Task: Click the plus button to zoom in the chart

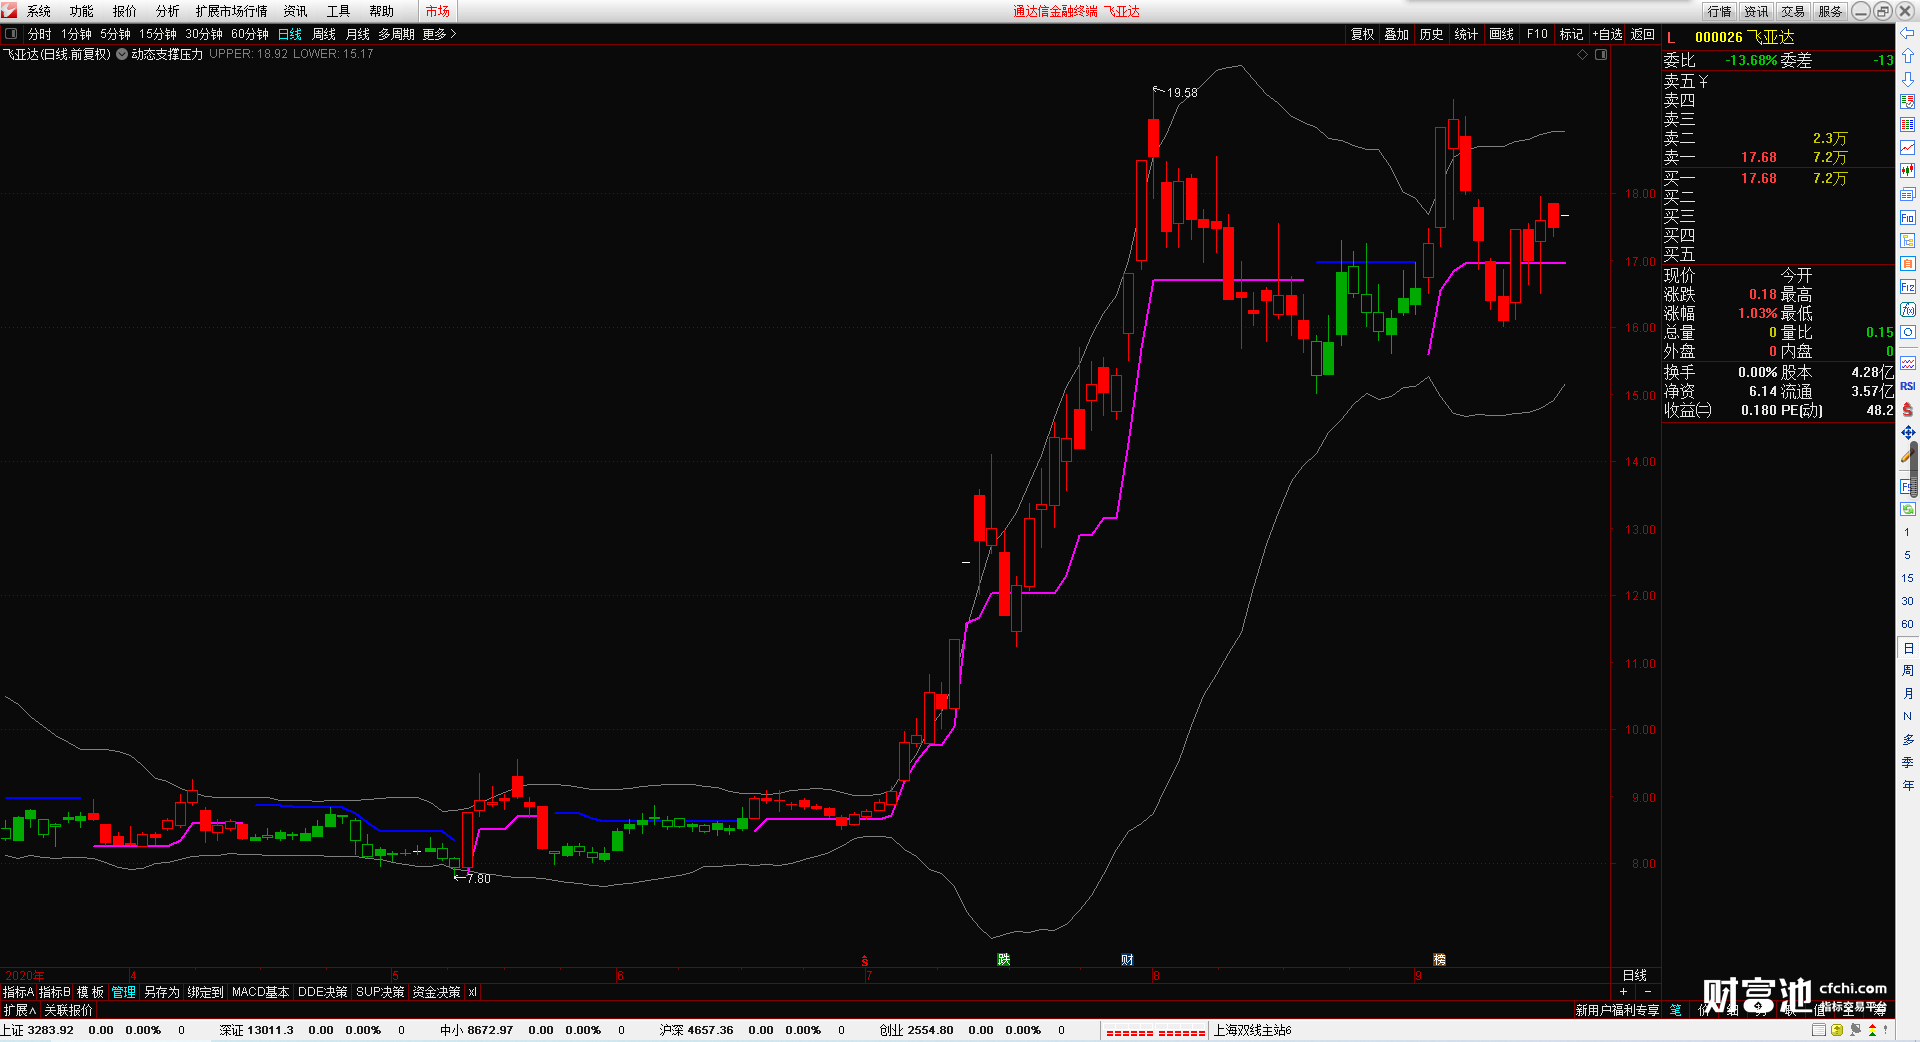Action: pyautogui.click(x=1623, y=992)
